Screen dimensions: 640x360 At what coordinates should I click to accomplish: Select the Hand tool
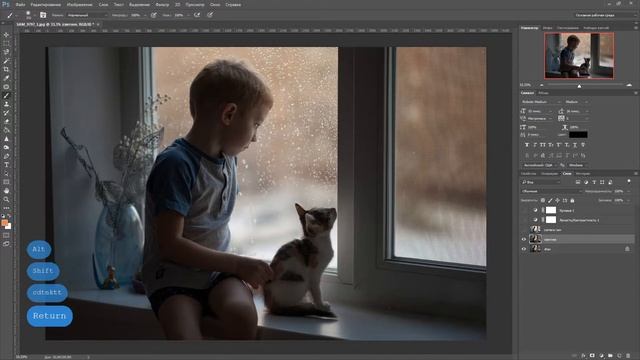click(6, 191)
